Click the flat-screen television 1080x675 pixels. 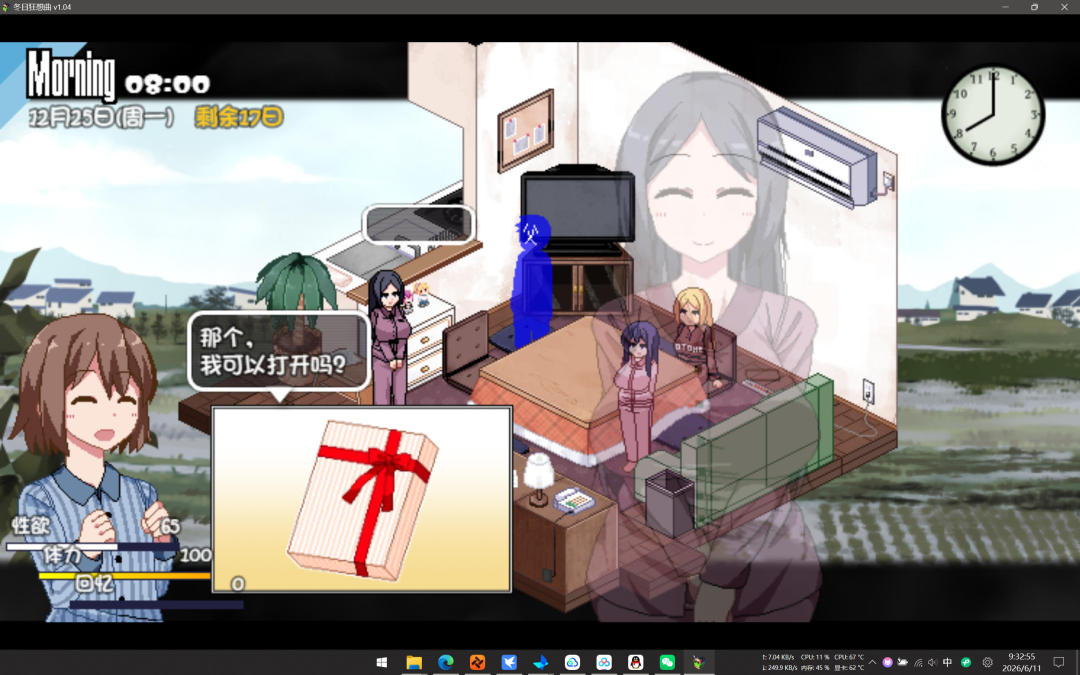[x=578, y=209]
